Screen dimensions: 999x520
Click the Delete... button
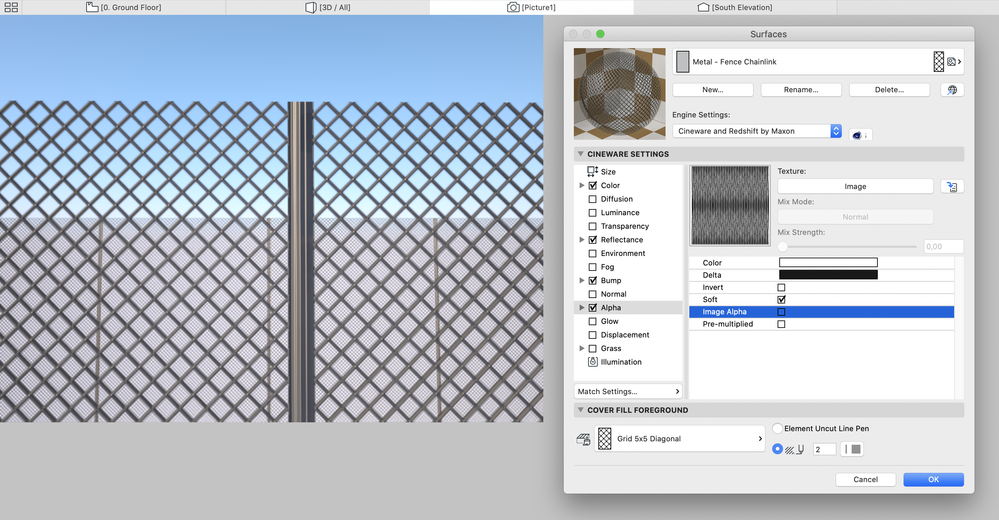pos(889,90)
